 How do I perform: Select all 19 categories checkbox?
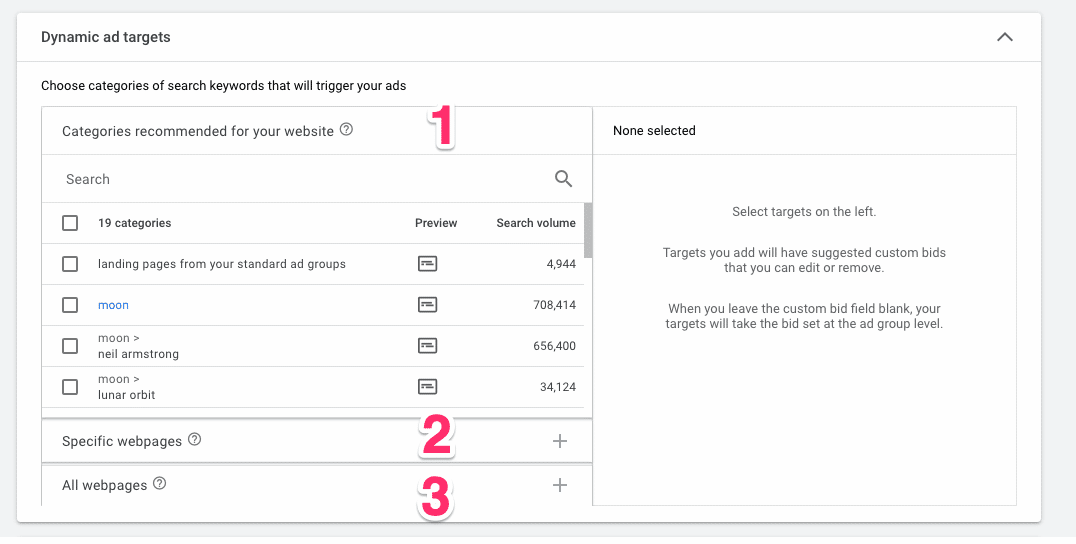[x=70, y=223]
